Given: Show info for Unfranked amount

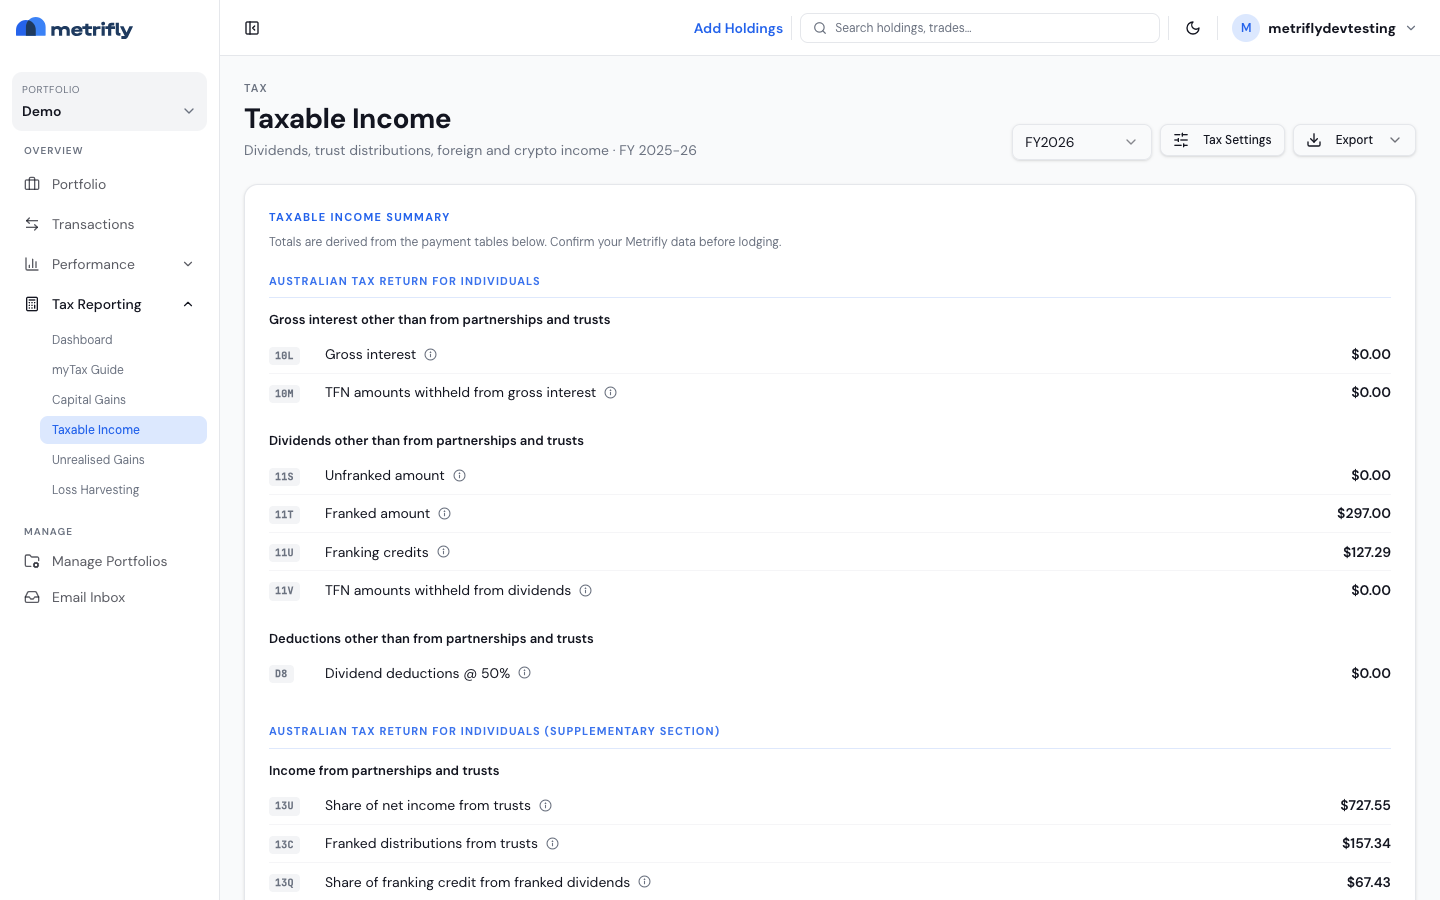Looking at the screenshot, I should point(459,476).
